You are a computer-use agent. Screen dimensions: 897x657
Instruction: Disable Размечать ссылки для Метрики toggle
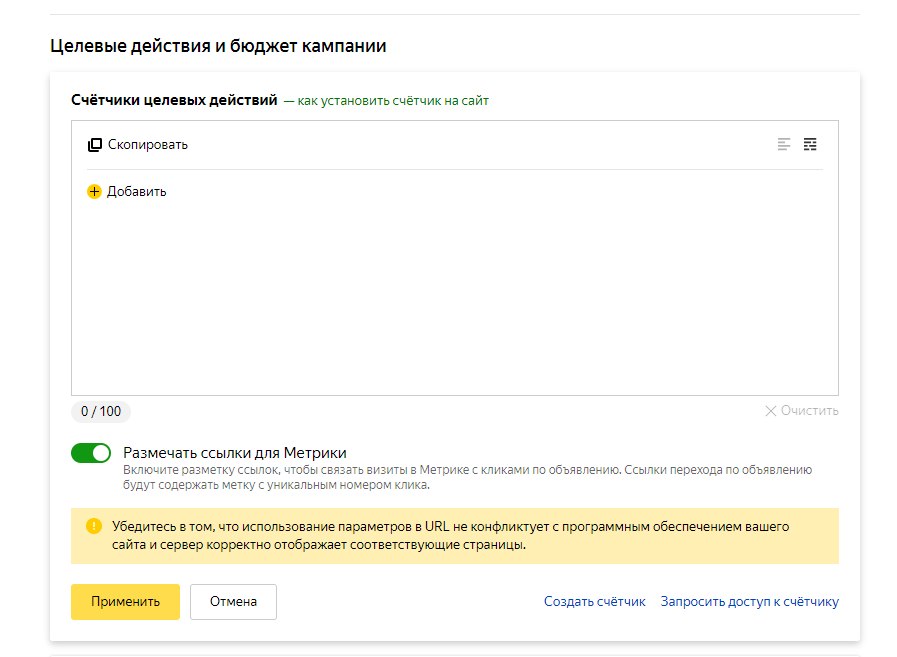91,453
